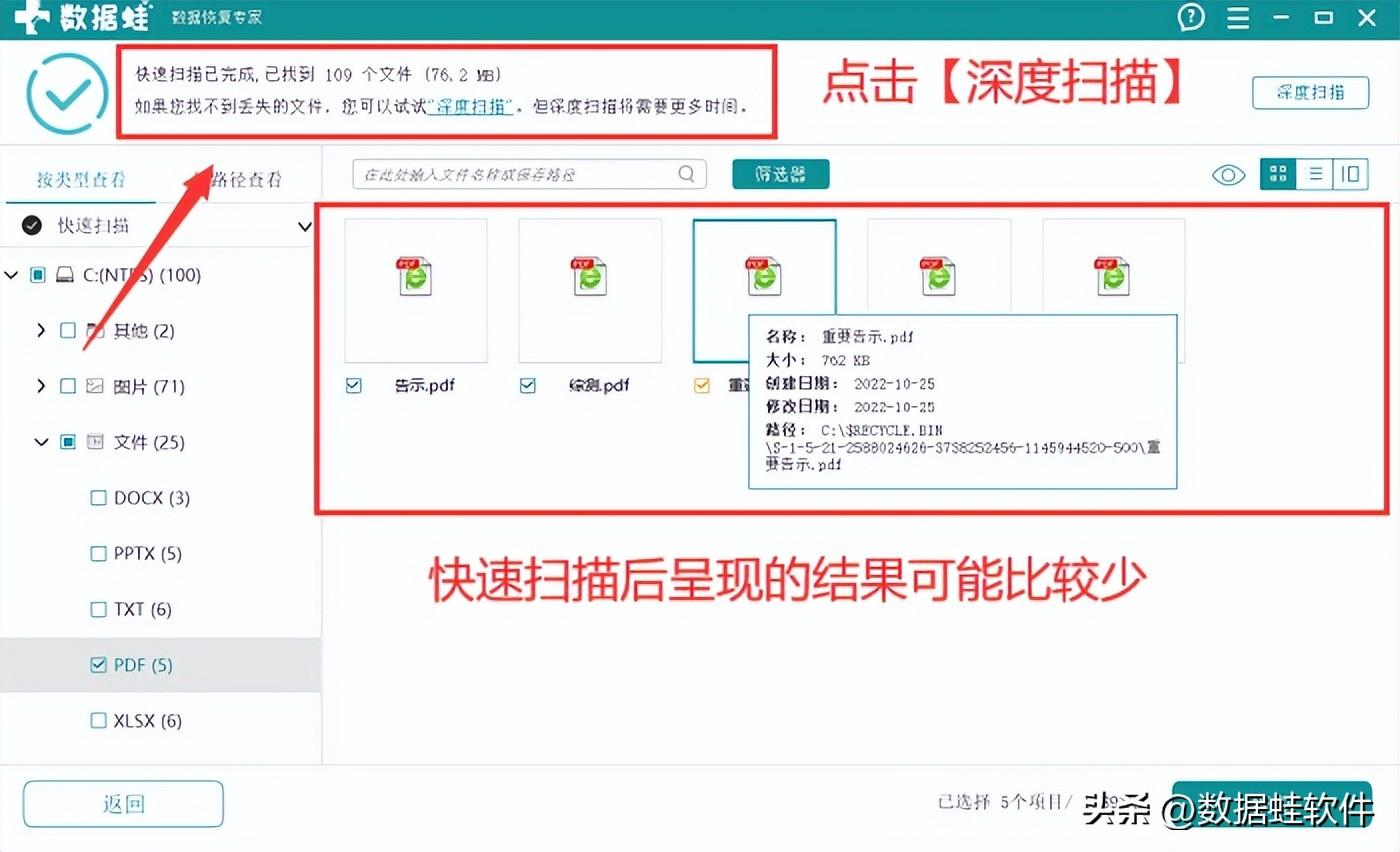This screenshot has width=1400, height=852.
Task: Enable the DOCX (3) checkbox
Action: click(97, 497)
